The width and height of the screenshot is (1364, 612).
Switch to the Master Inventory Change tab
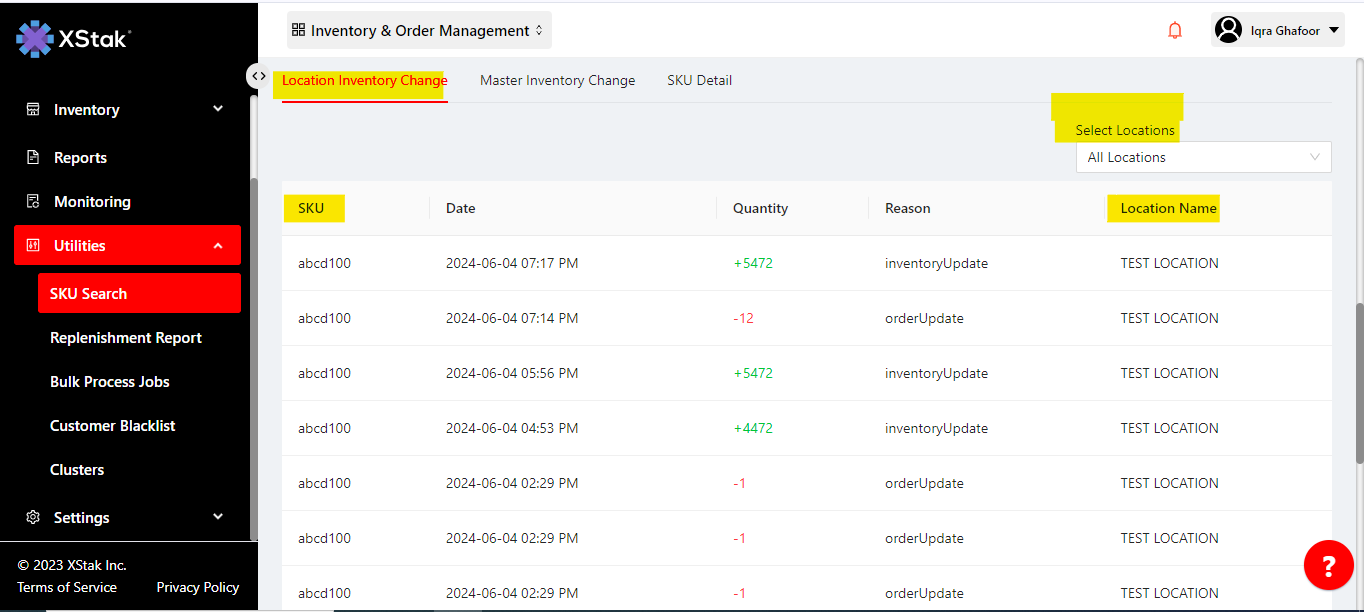(x=557, y=80)
